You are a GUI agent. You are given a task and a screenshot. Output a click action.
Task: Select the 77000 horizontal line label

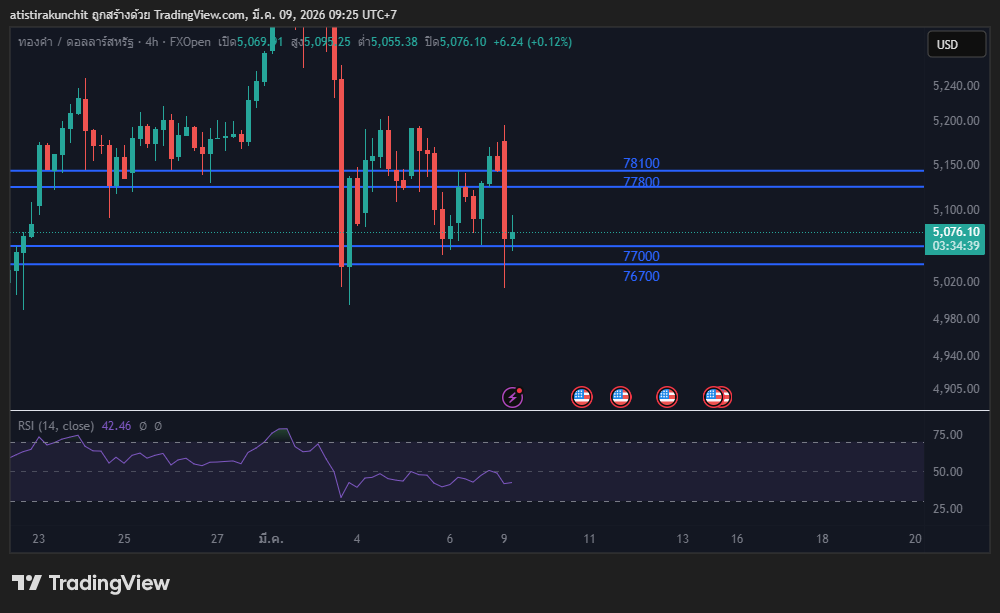pos(641,256)
